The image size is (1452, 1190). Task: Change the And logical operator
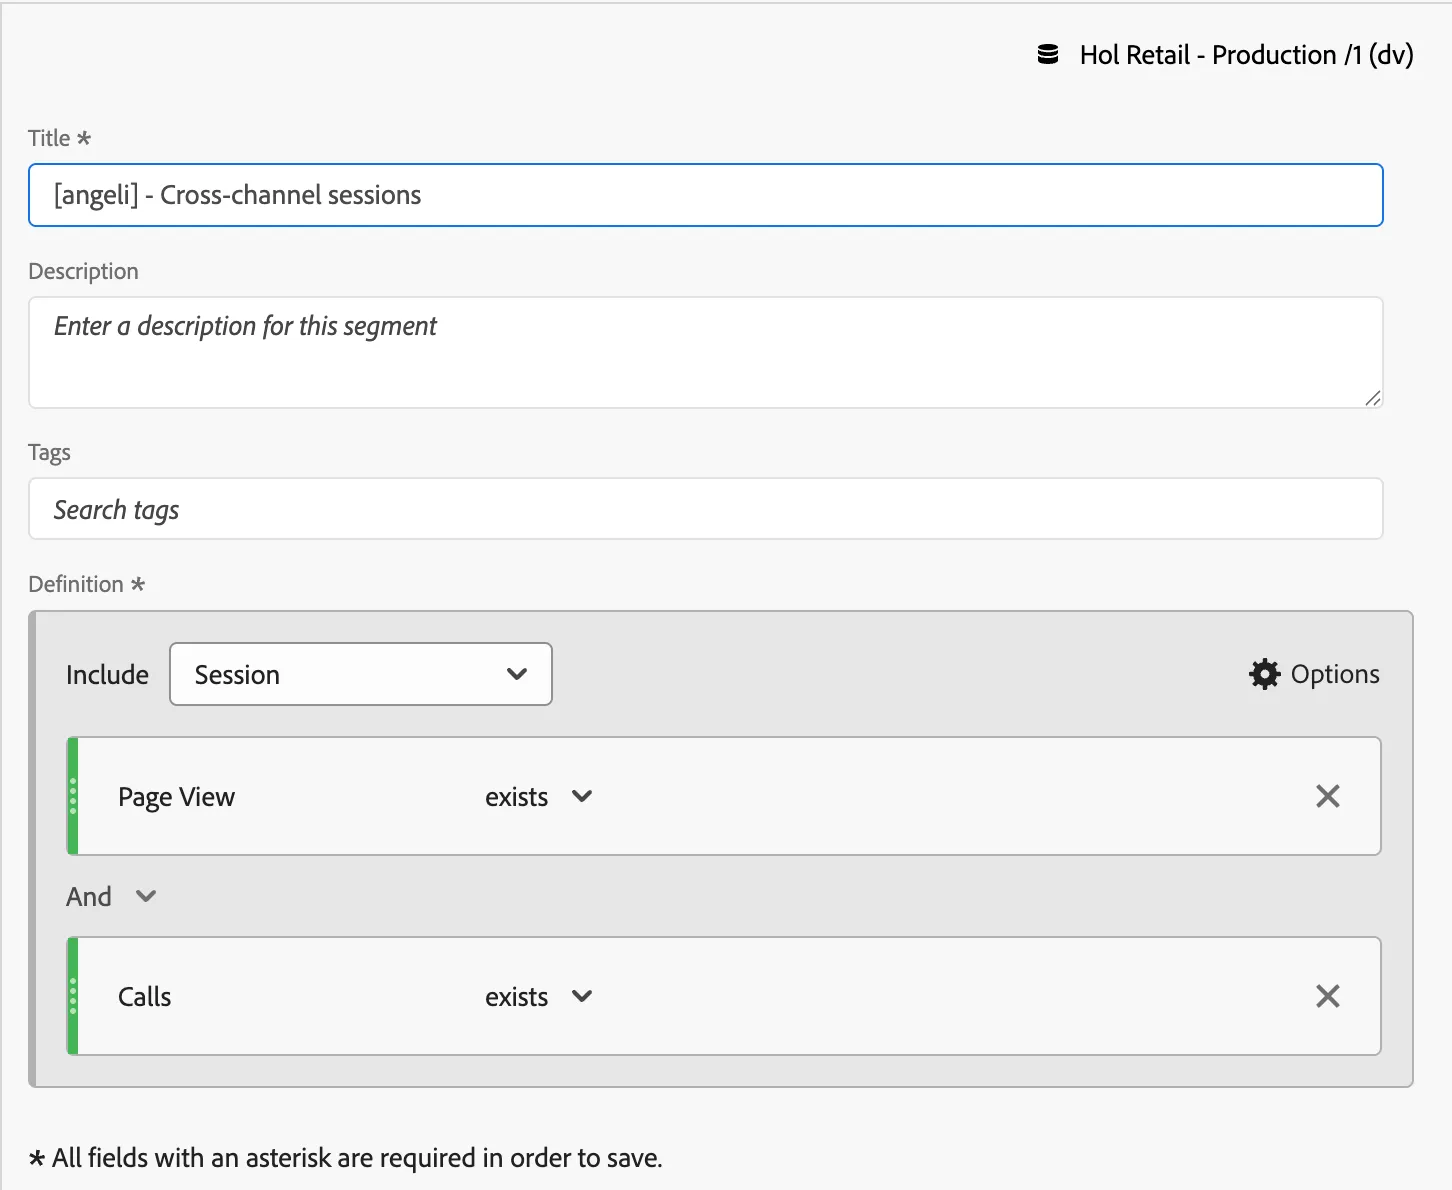(111, 896)
